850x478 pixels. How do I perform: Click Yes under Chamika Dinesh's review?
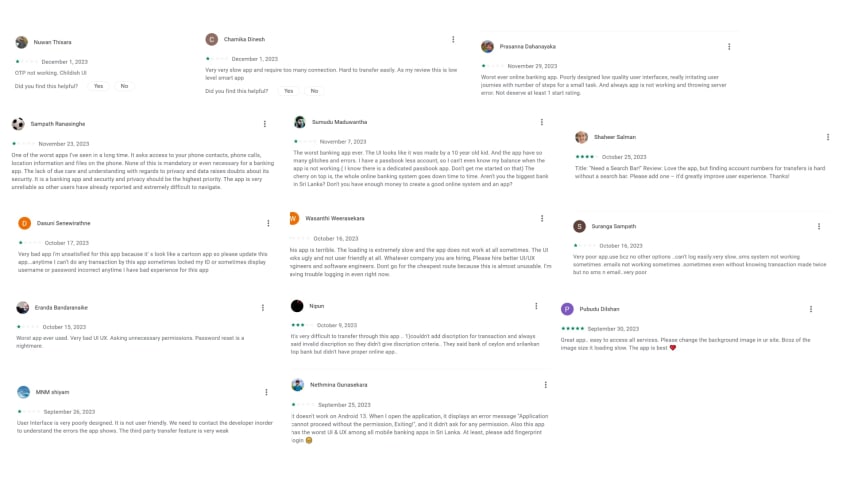(x=288, y=91)
